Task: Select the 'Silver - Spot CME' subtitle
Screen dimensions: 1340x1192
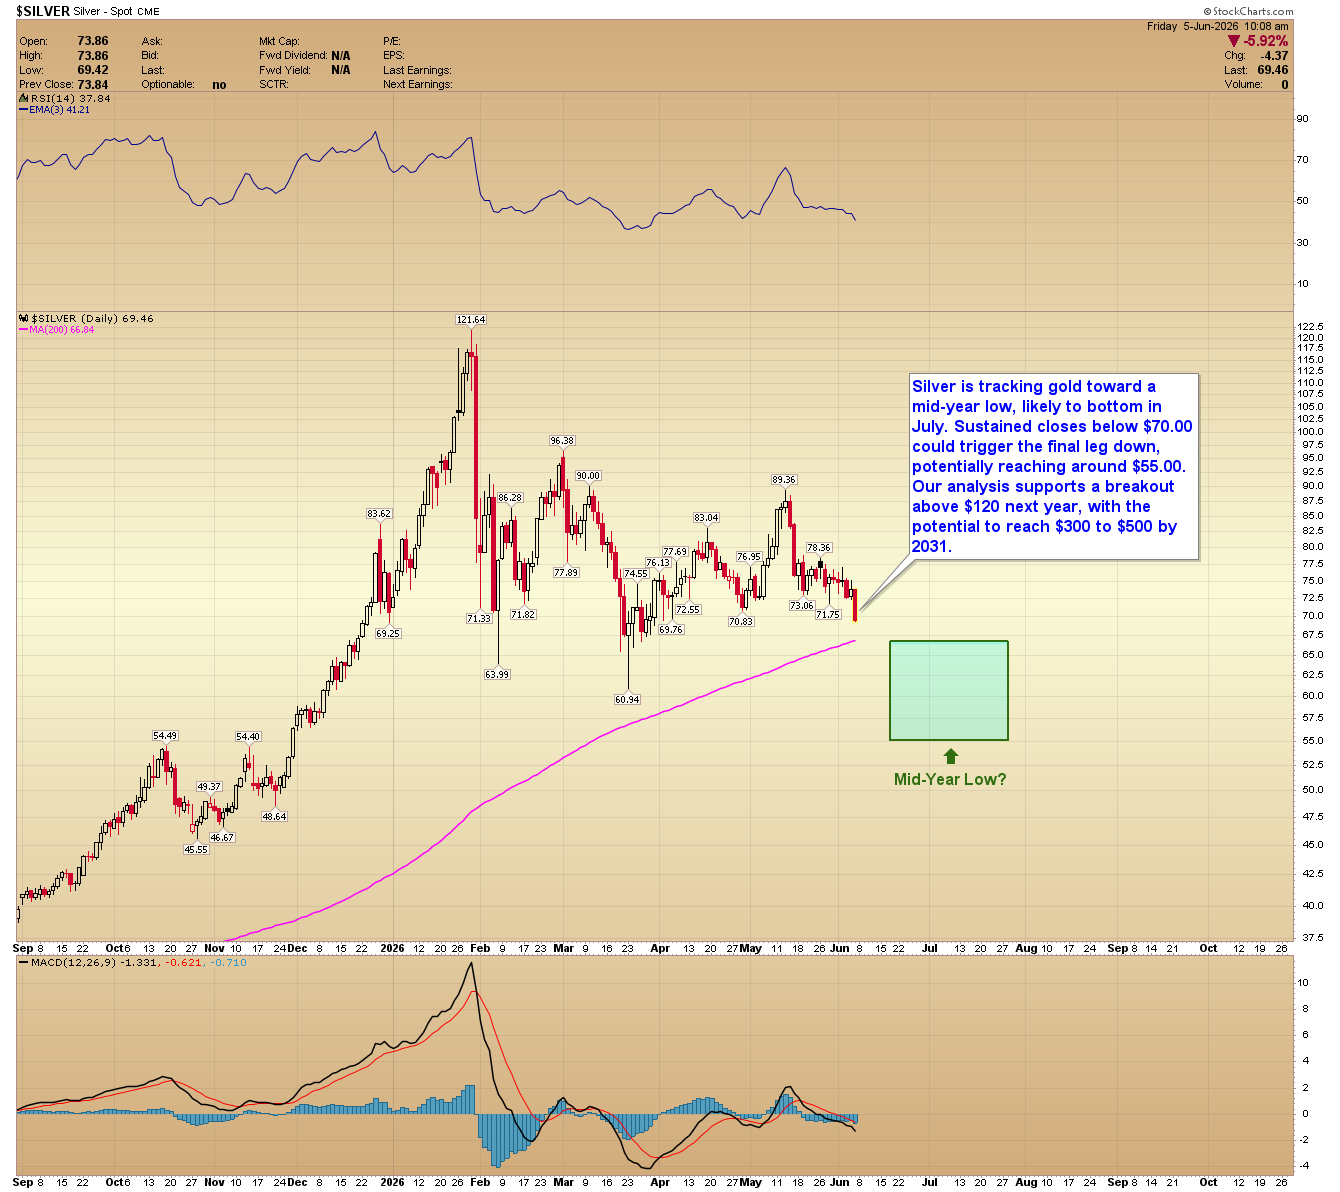Action: (x=116, y=11)
